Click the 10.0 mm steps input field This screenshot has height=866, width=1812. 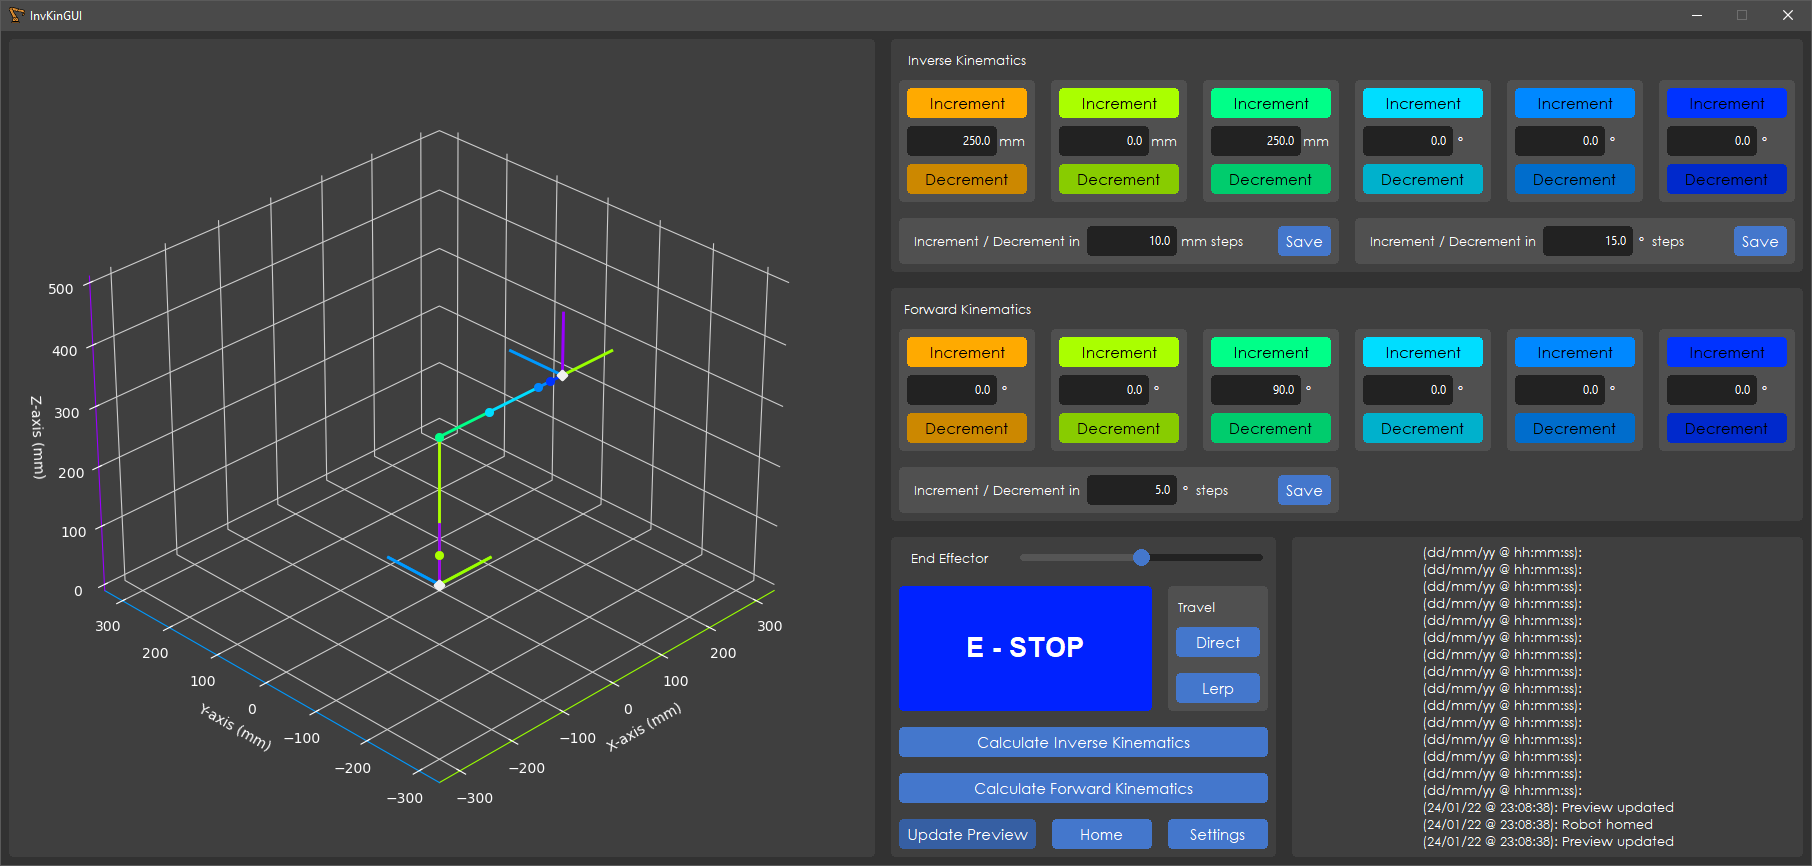(x=1131, y=241)
